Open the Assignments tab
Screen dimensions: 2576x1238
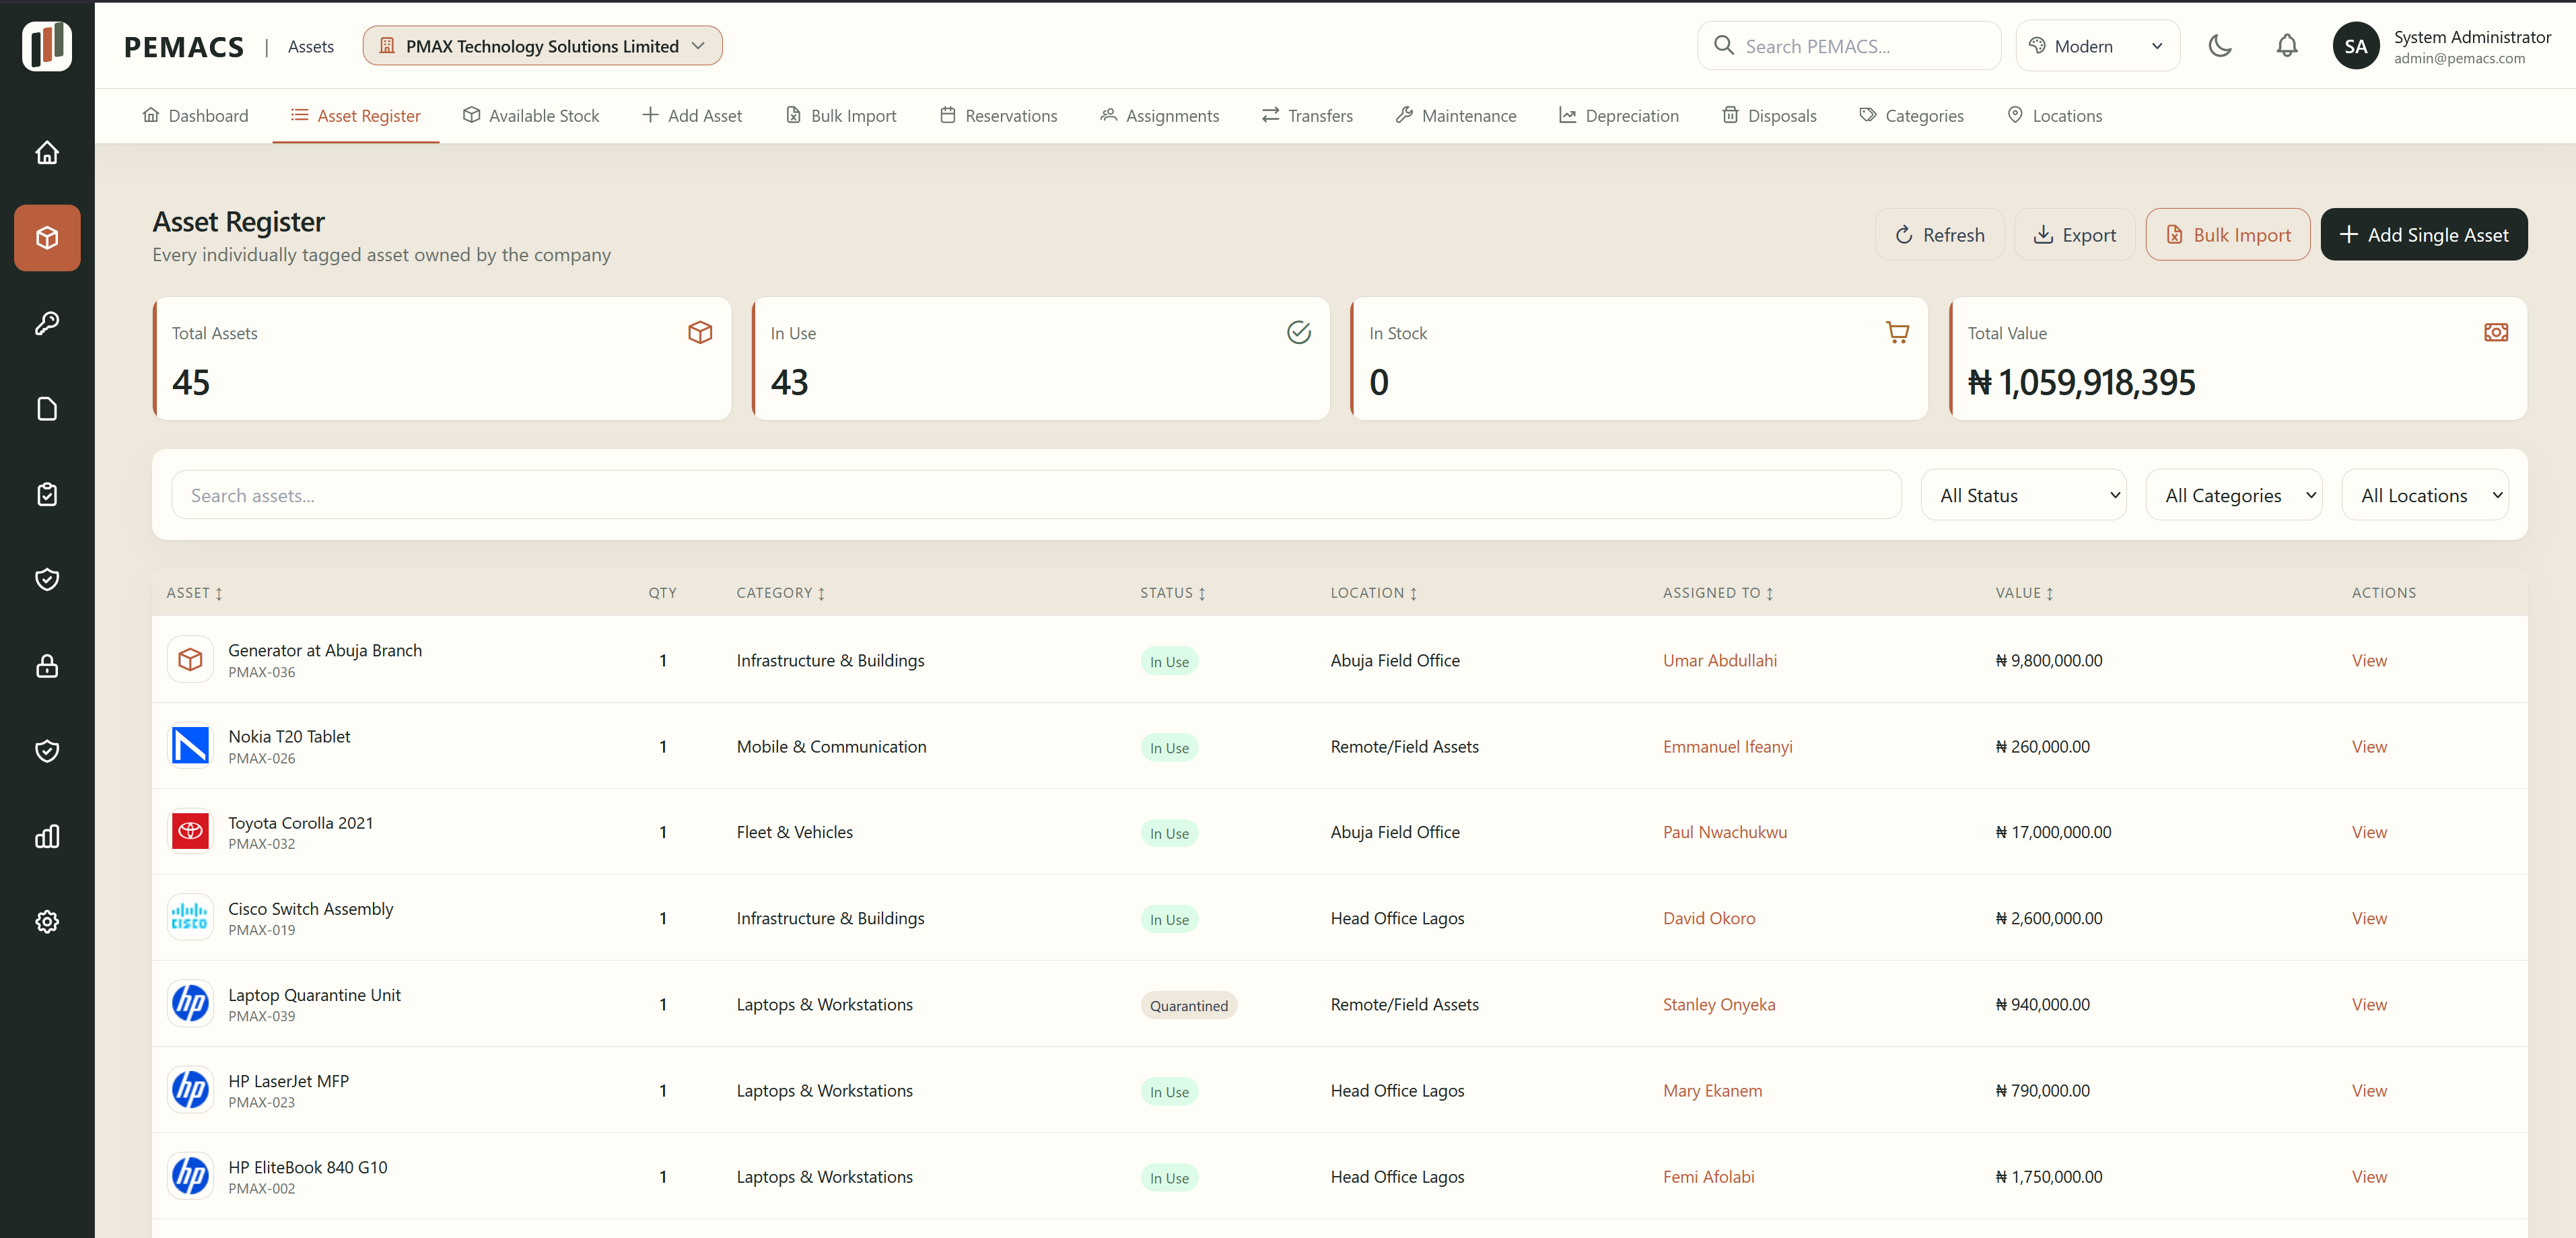click(x=1159, y=115)
